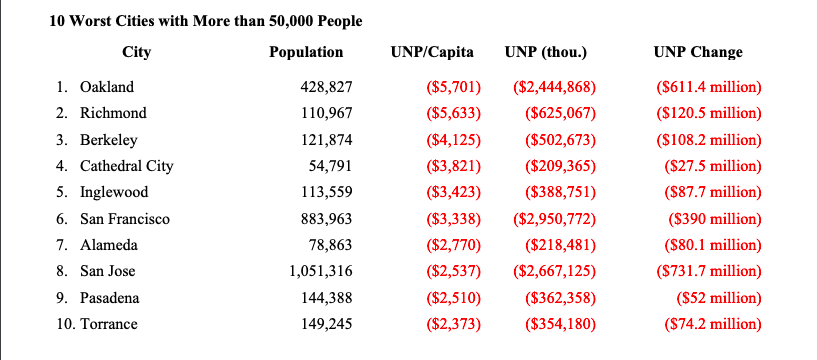The image size is (817, 360).
Task: Click the Population column header
Action: pos(306,53)
